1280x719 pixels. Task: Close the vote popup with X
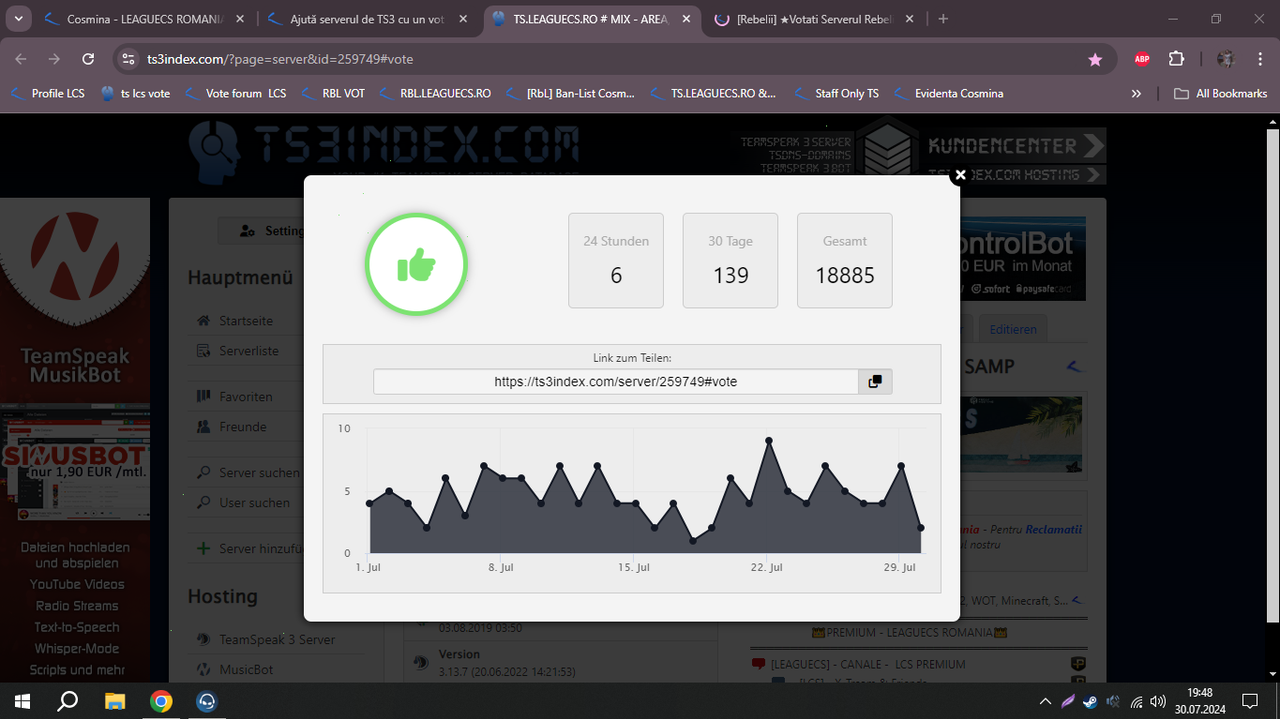pos(960,175)
